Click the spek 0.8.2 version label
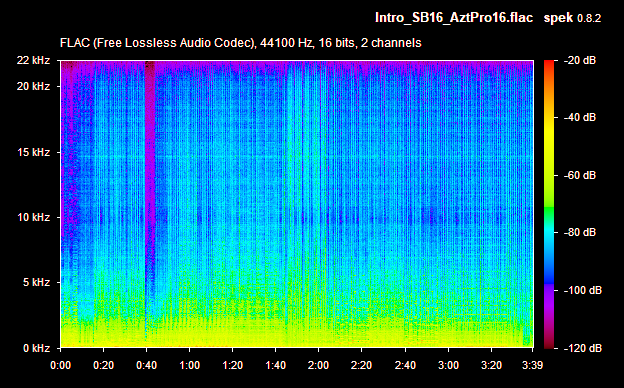624x388 pixels. point(572,18)
